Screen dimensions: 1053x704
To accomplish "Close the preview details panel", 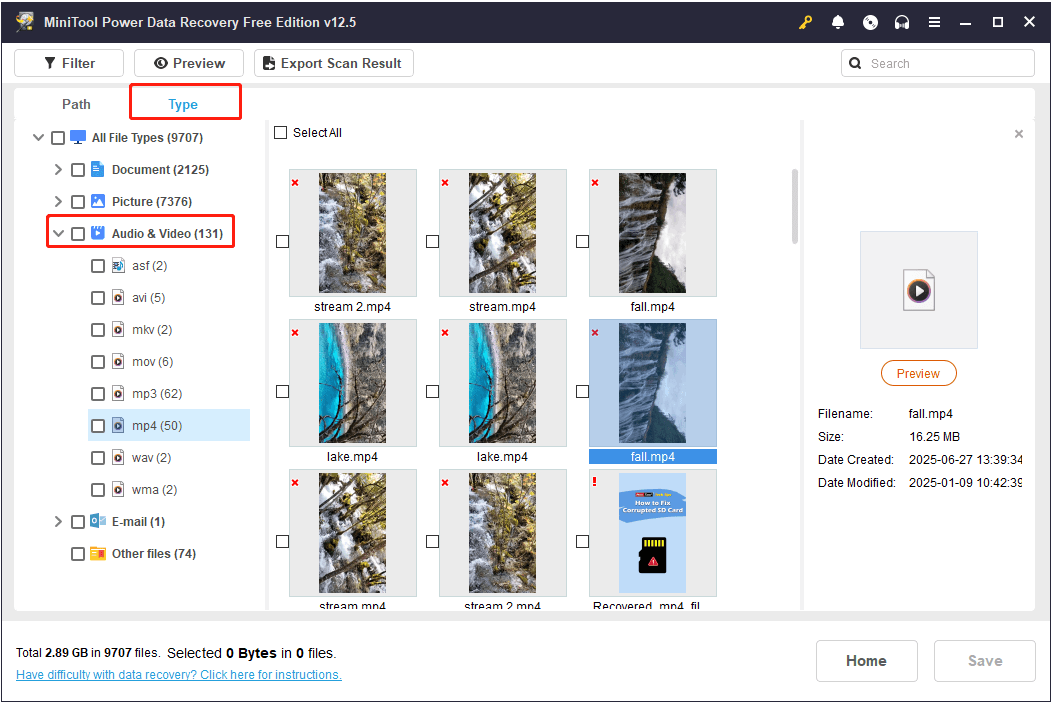I will click(1019, 134).
